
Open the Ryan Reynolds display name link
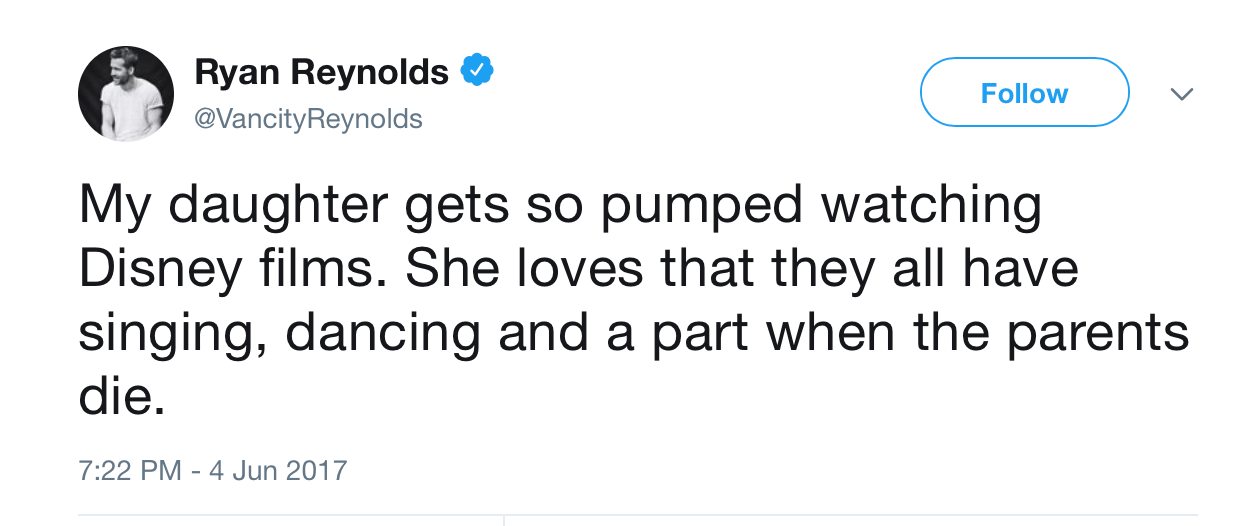tap(321, 72)
